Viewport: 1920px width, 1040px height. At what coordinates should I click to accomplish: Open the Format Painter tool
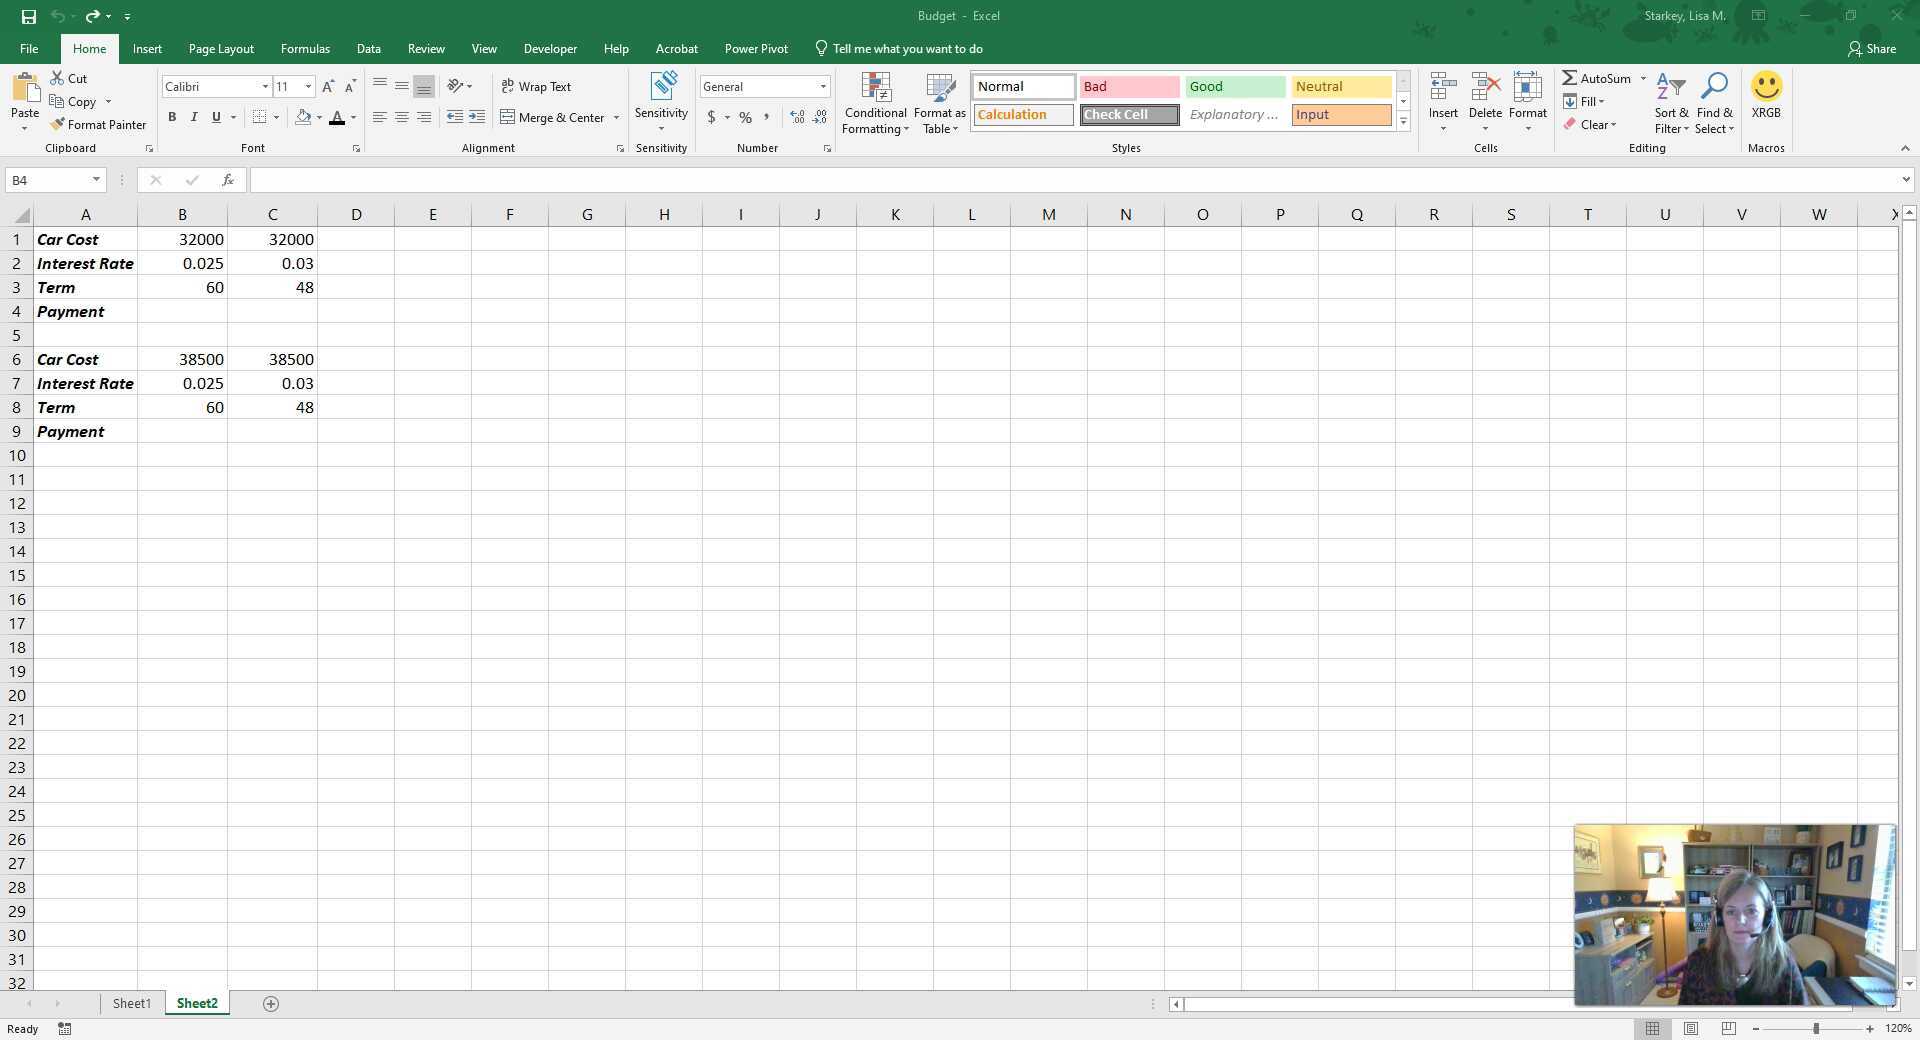(98, 124)
